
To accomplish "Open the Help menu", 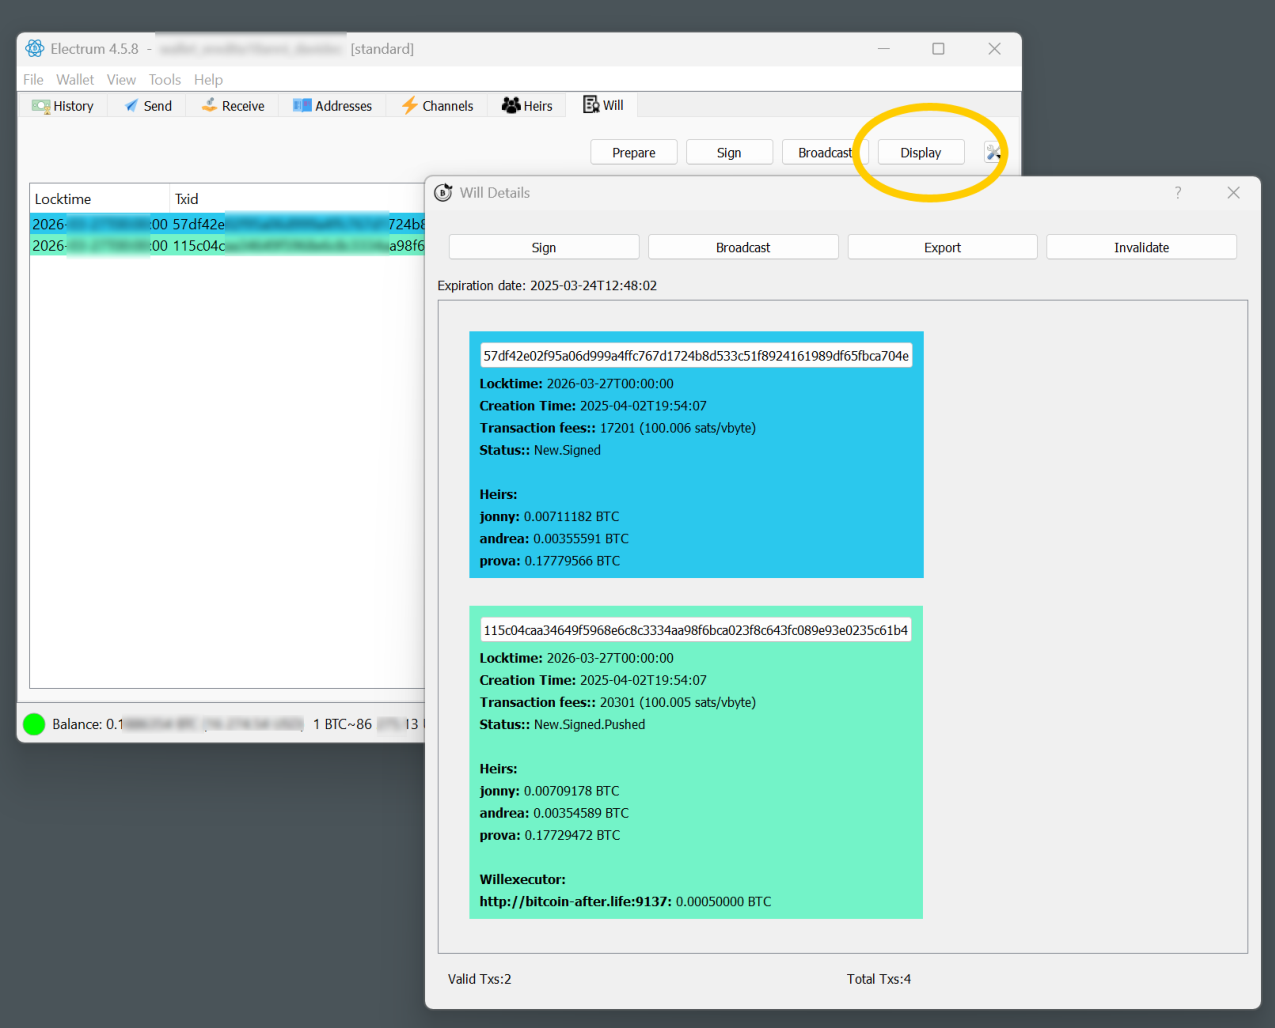I will (208, 79).
